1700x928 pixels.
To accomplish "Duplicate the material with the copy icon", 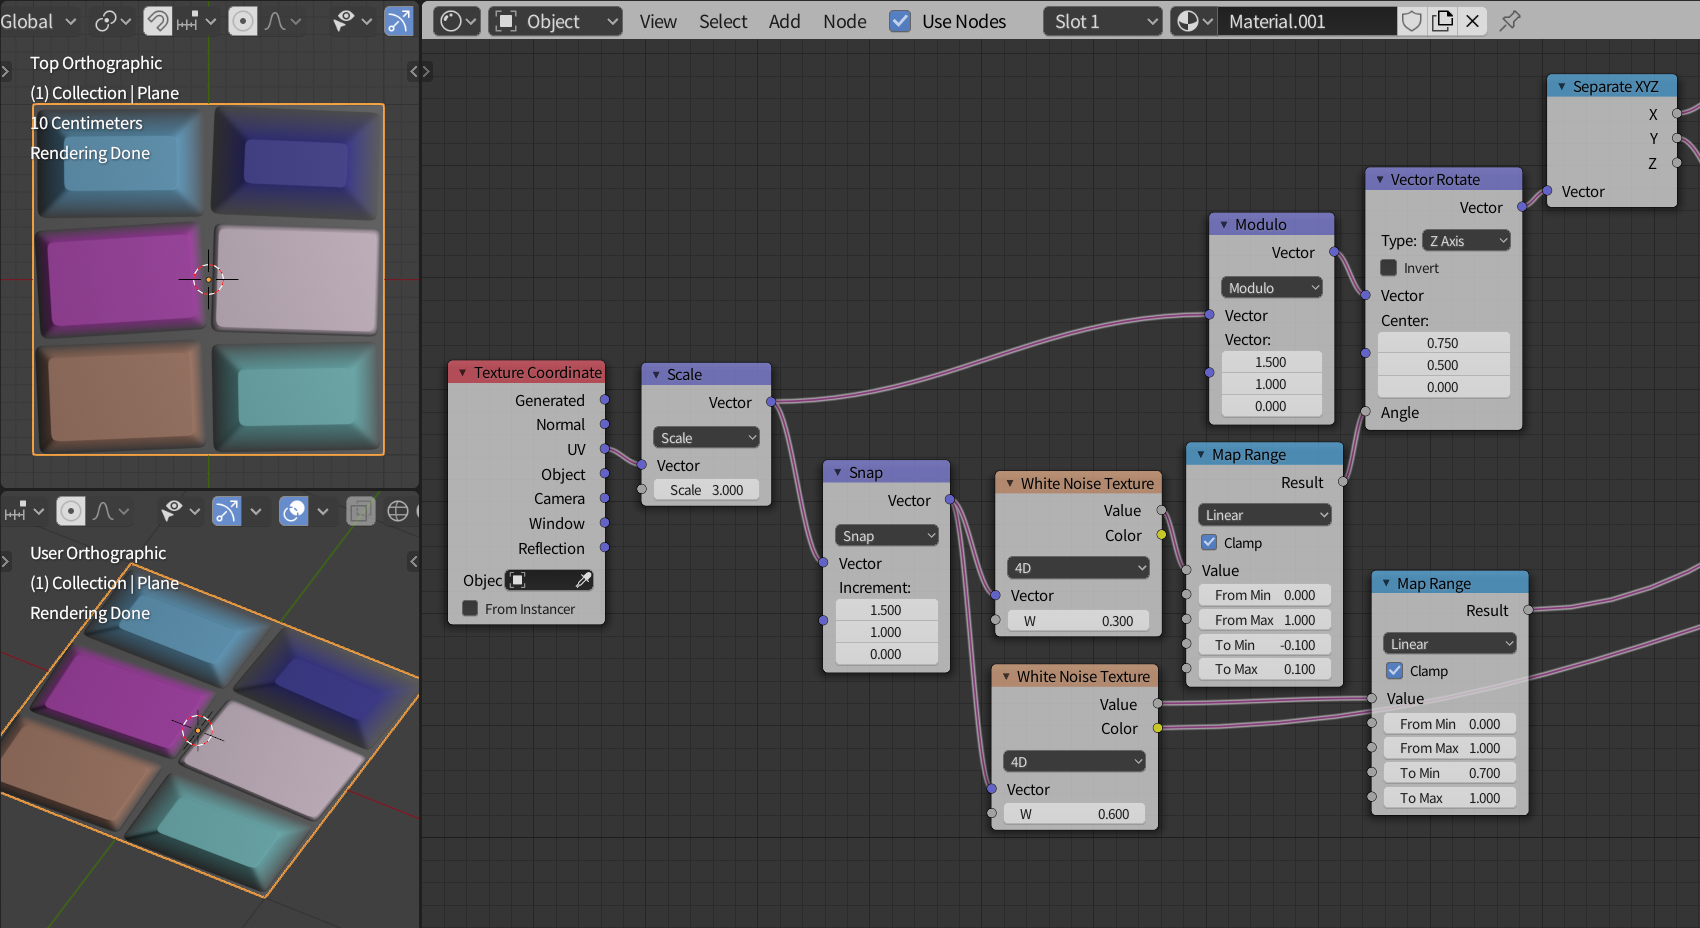I will coord(1442,20).
